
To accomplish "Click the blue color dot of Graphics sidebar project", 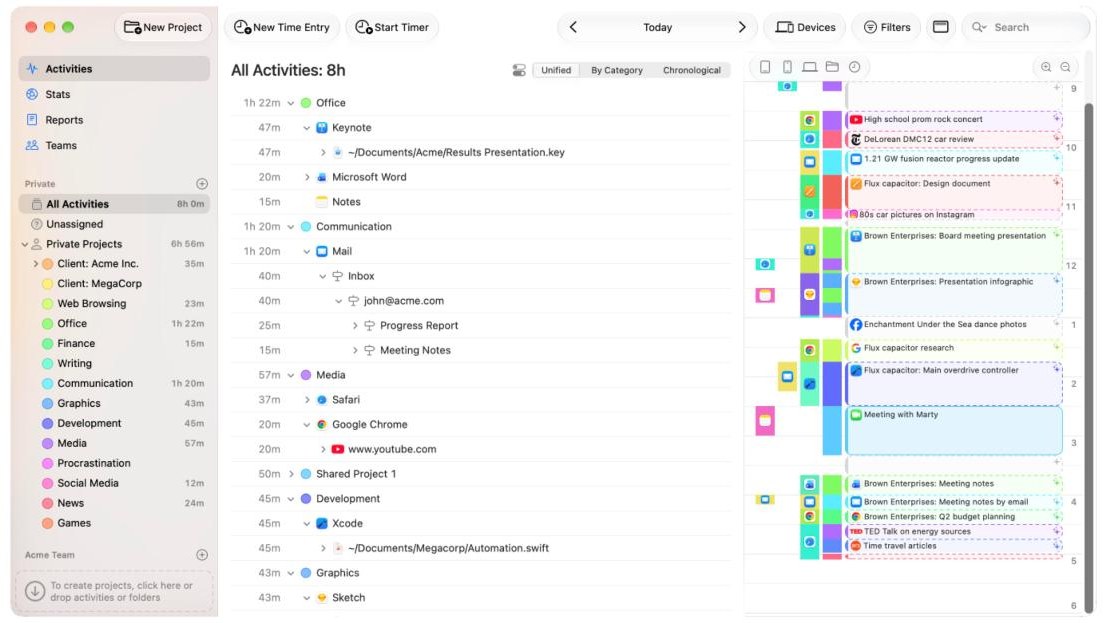I will point(47,403).
